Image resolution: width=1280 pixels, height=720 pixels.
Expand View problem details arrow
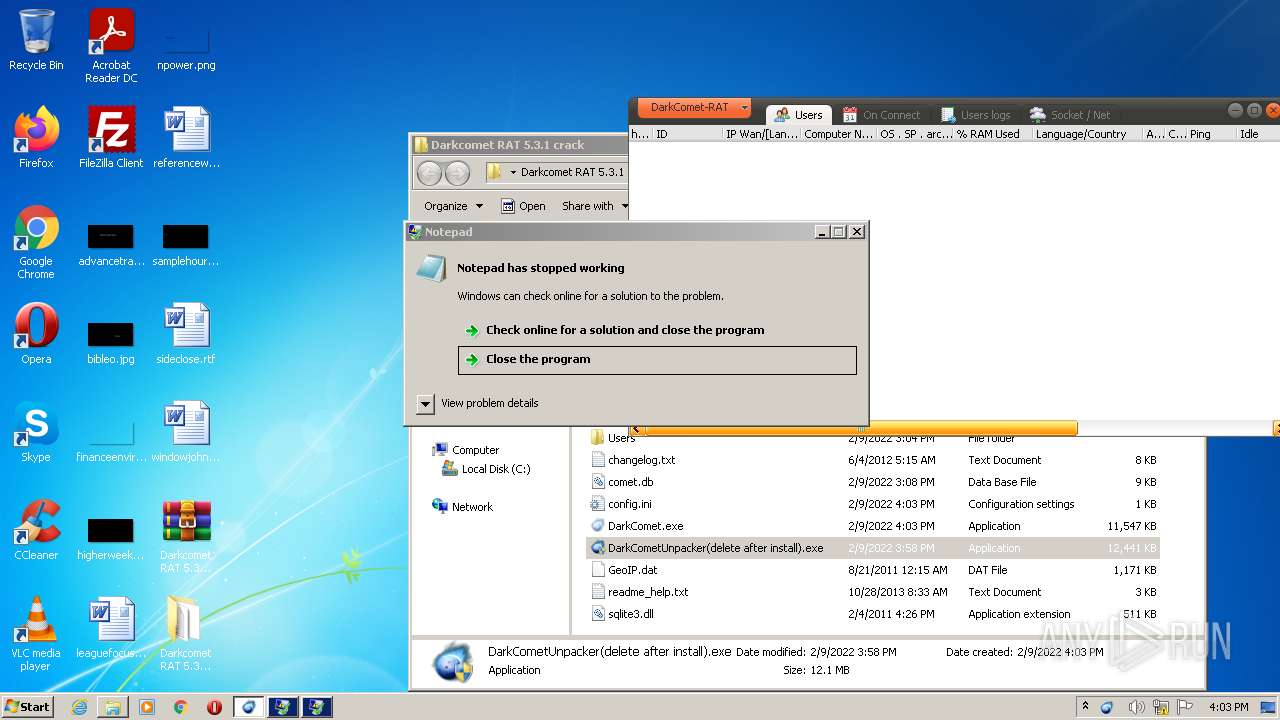pos(425,403)
